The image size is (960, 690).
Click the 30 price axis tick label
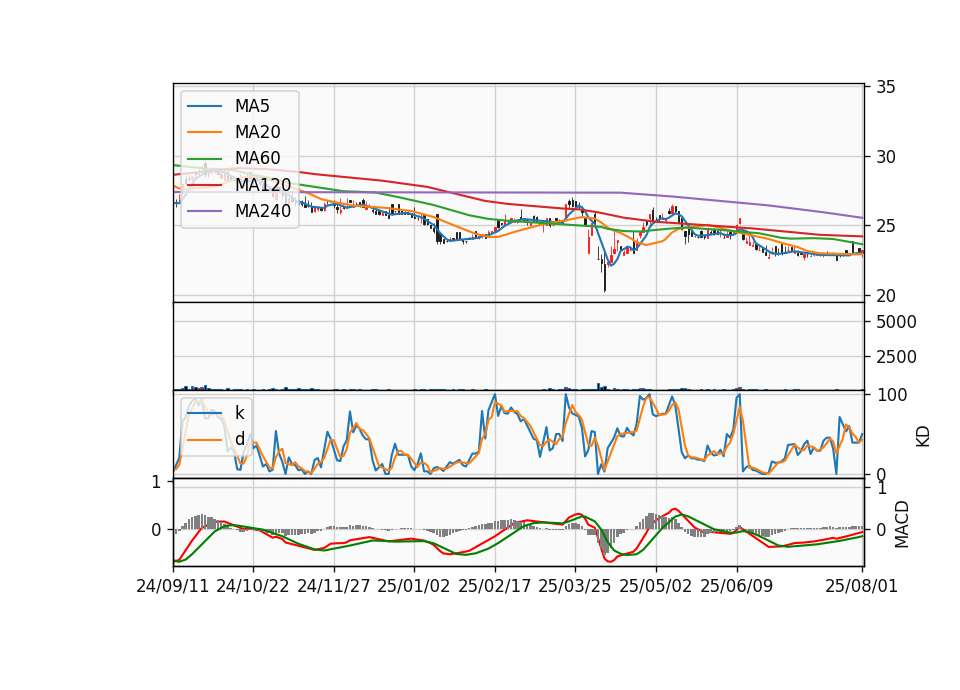[886, 157]
